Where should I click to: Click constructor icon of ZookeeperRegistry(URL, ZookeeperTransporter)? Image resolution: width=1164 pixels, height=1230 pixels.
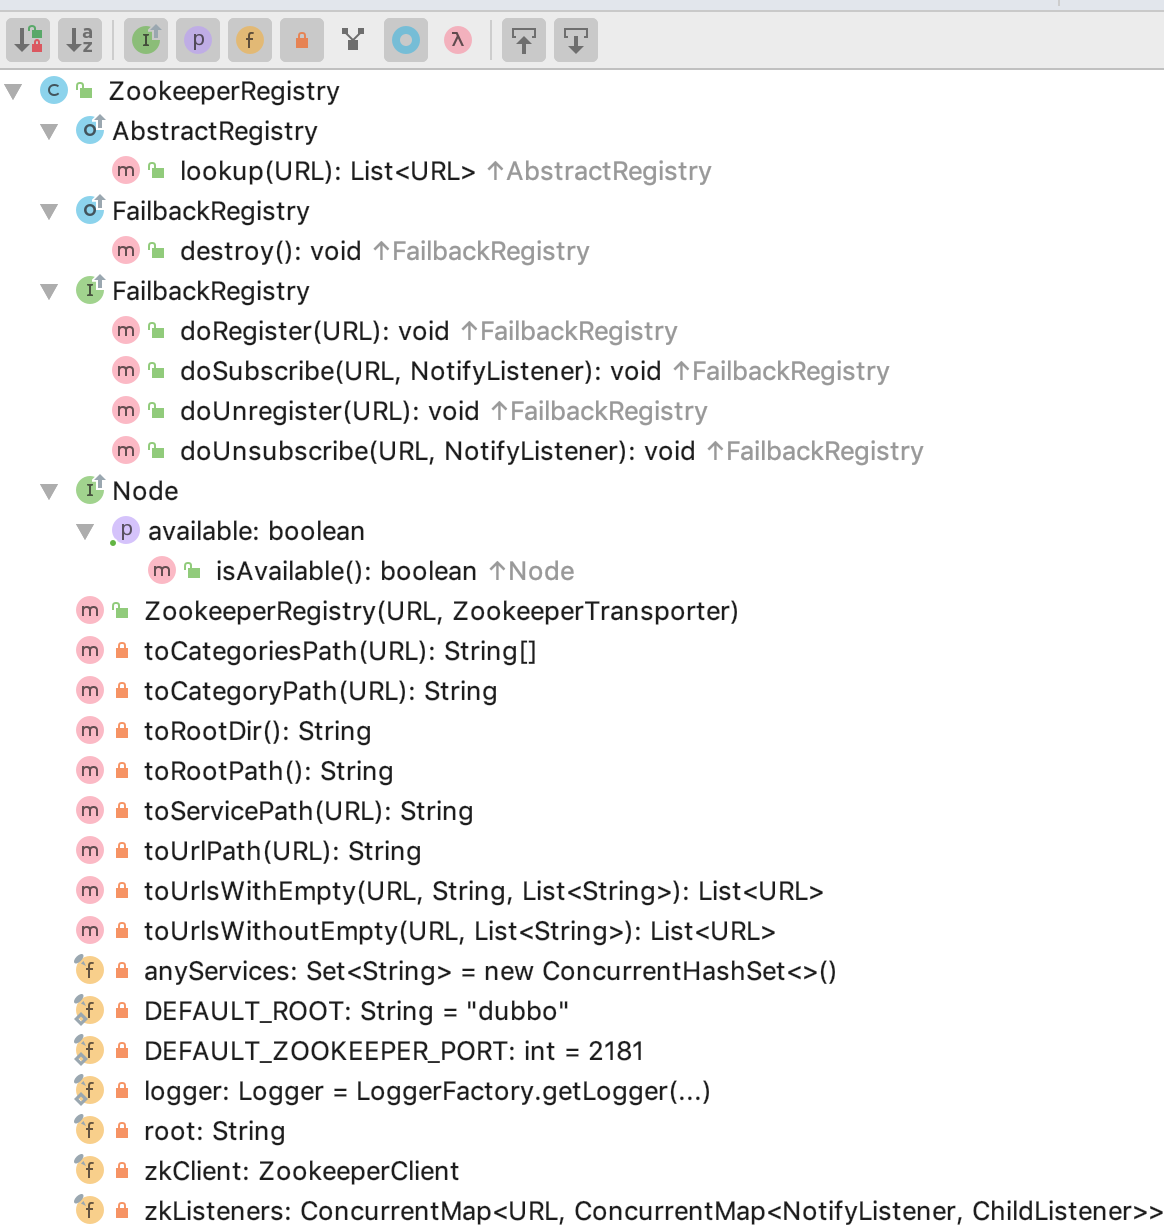[x=90, y=611]
